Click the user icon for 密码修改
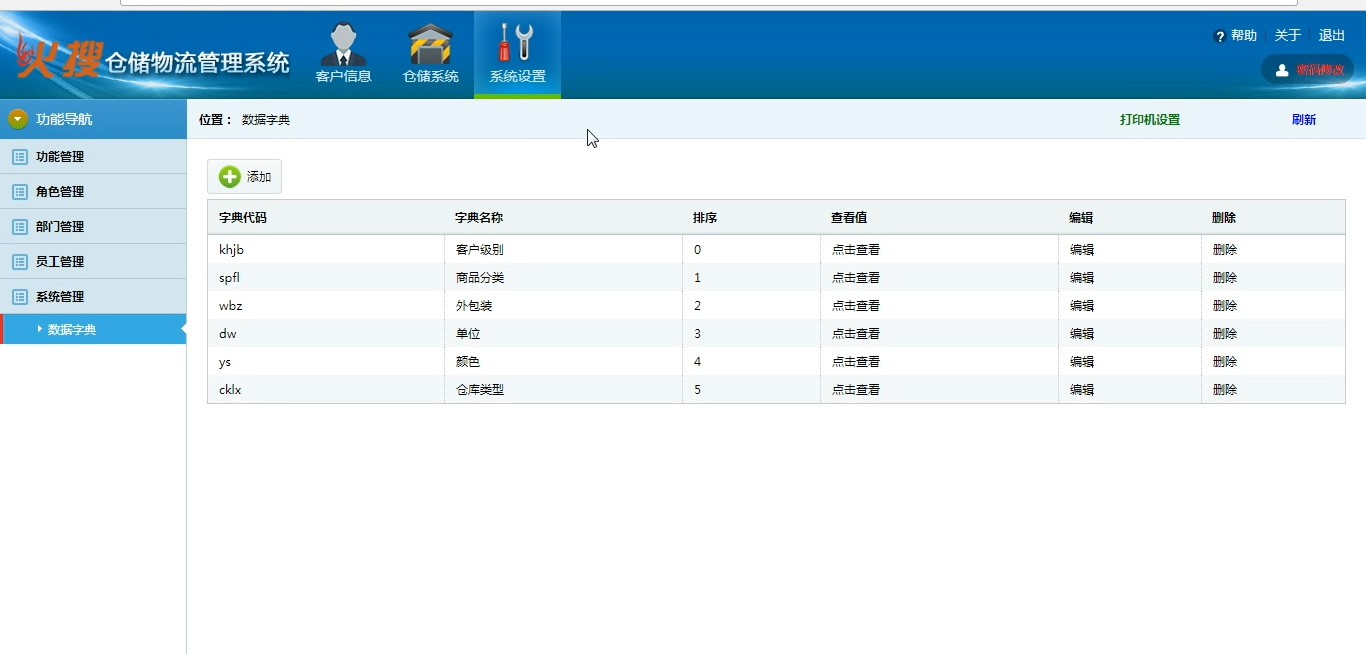 click(x=1282, y=70)
